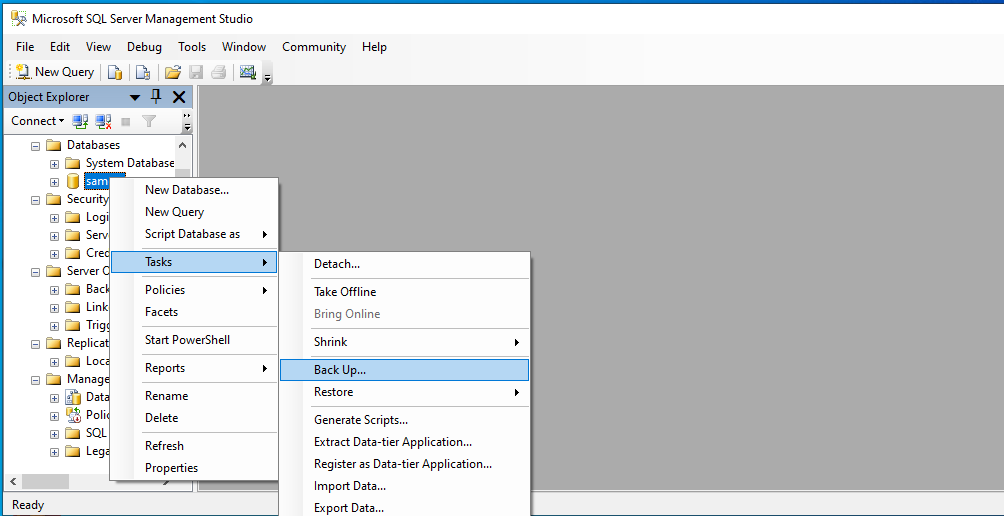
Task: Open the Script Database as submenu
Action: 194,234
